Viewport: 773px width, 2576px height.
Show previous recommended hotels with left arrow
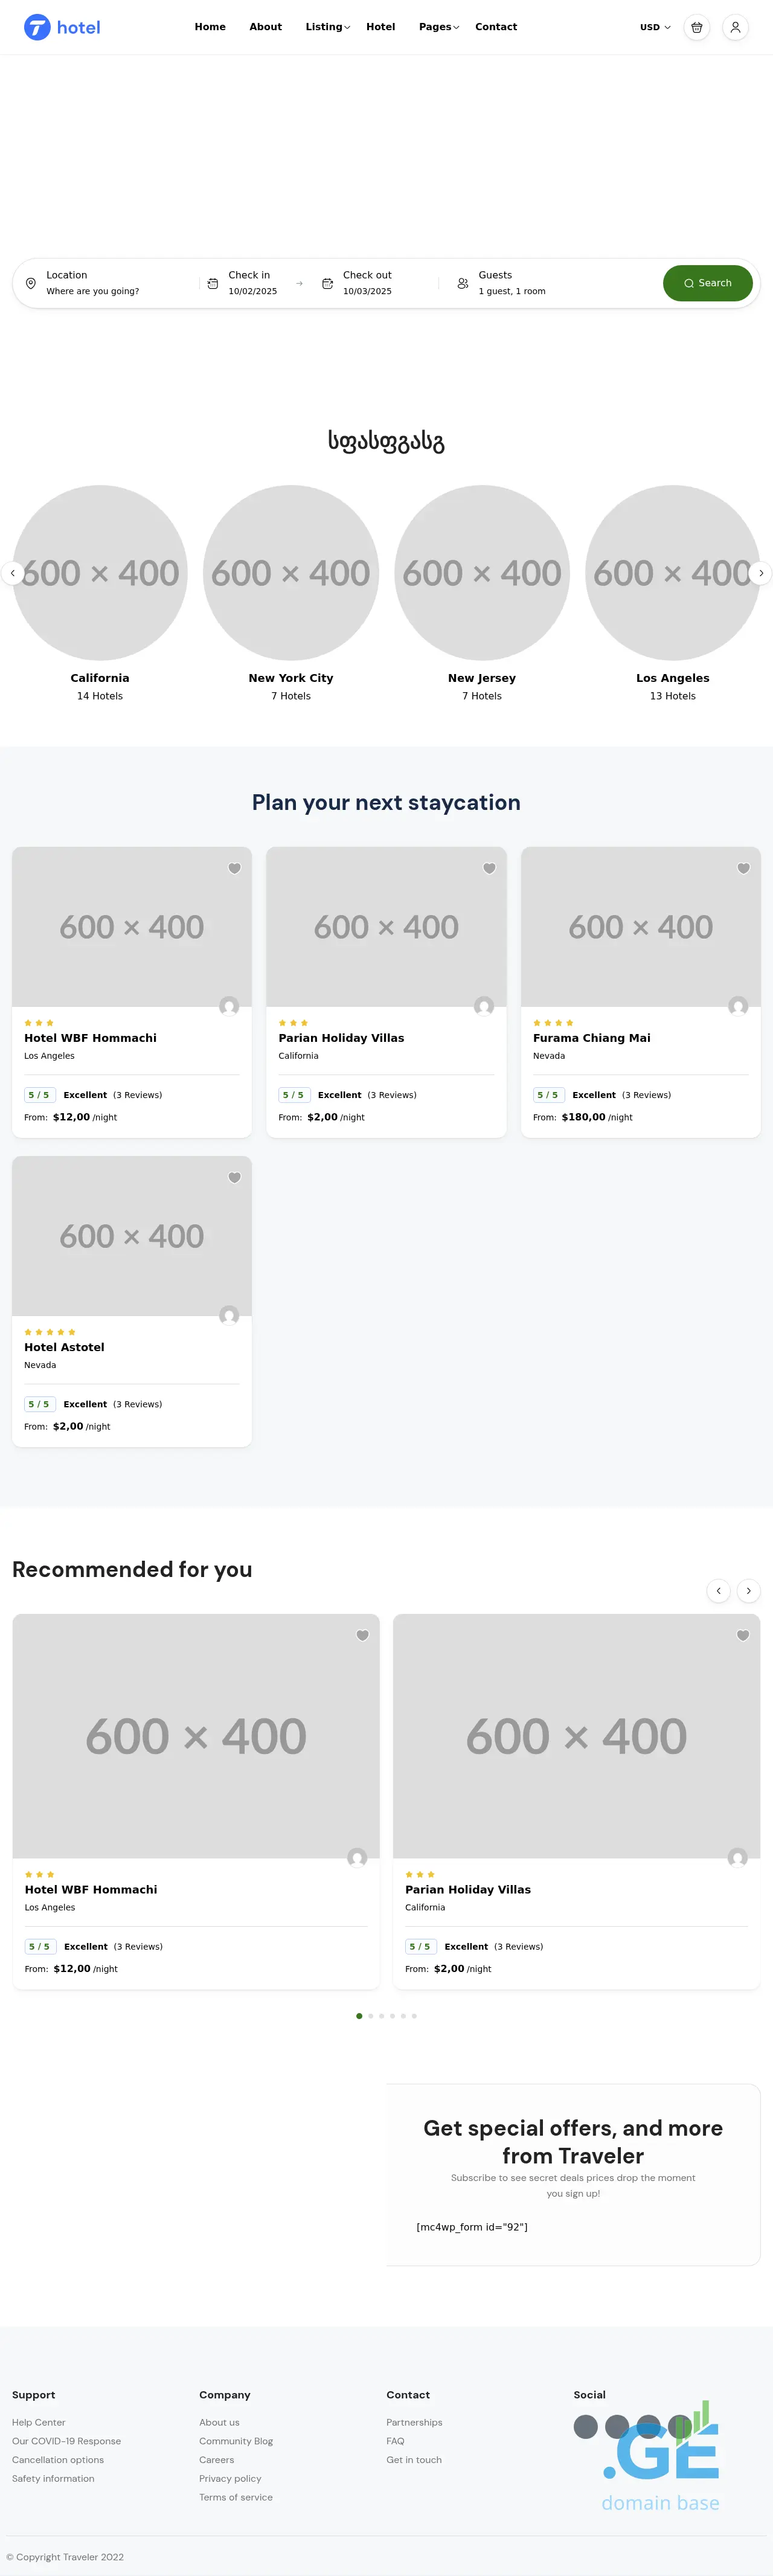click(718, 1591)
